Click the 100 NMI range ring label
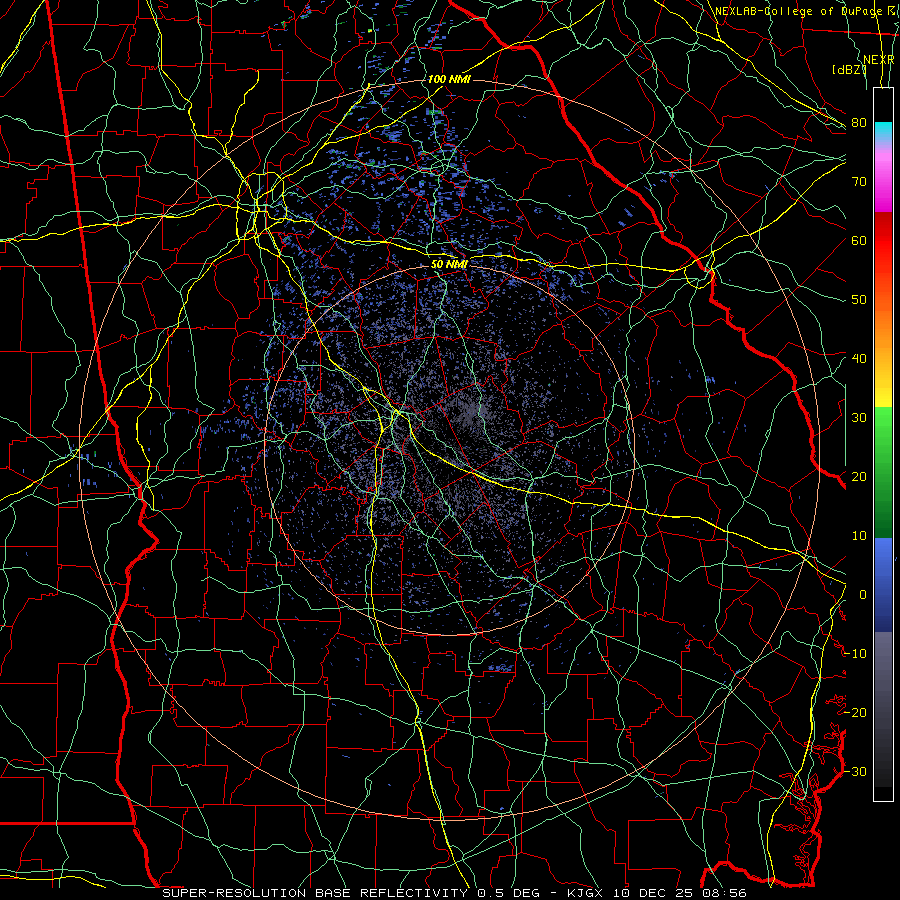Screen dimensions: 900x900 [449, 79]
